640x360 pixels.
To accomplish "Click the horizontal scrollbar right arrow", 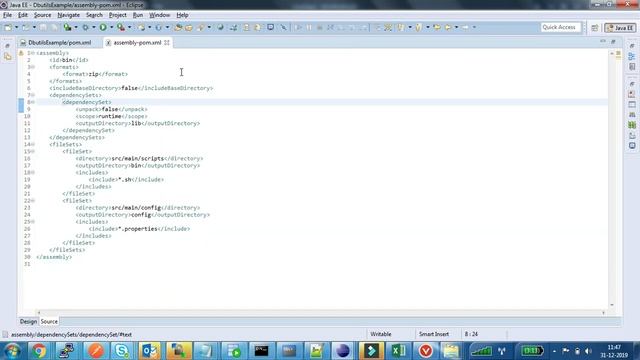I will point(603,313).
